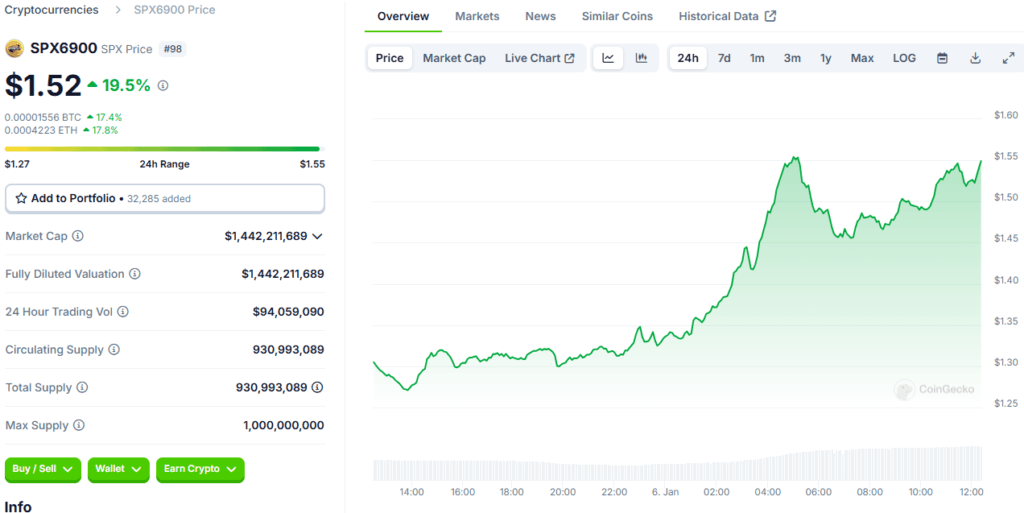
Task: Click the line chart icon
Action: coord(608,58)
